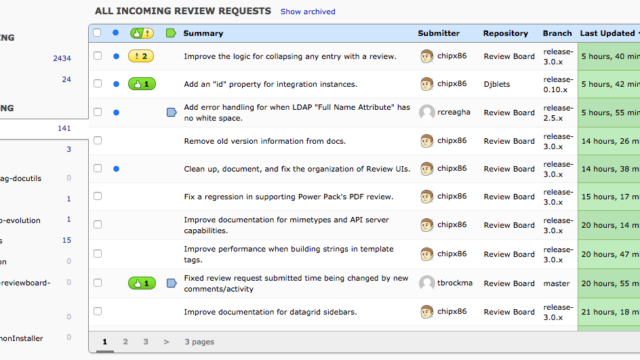Open 'Add an "id" property for integration instances' review
The width and height of the screenshot is (640, 360).
tap(270, 84)
